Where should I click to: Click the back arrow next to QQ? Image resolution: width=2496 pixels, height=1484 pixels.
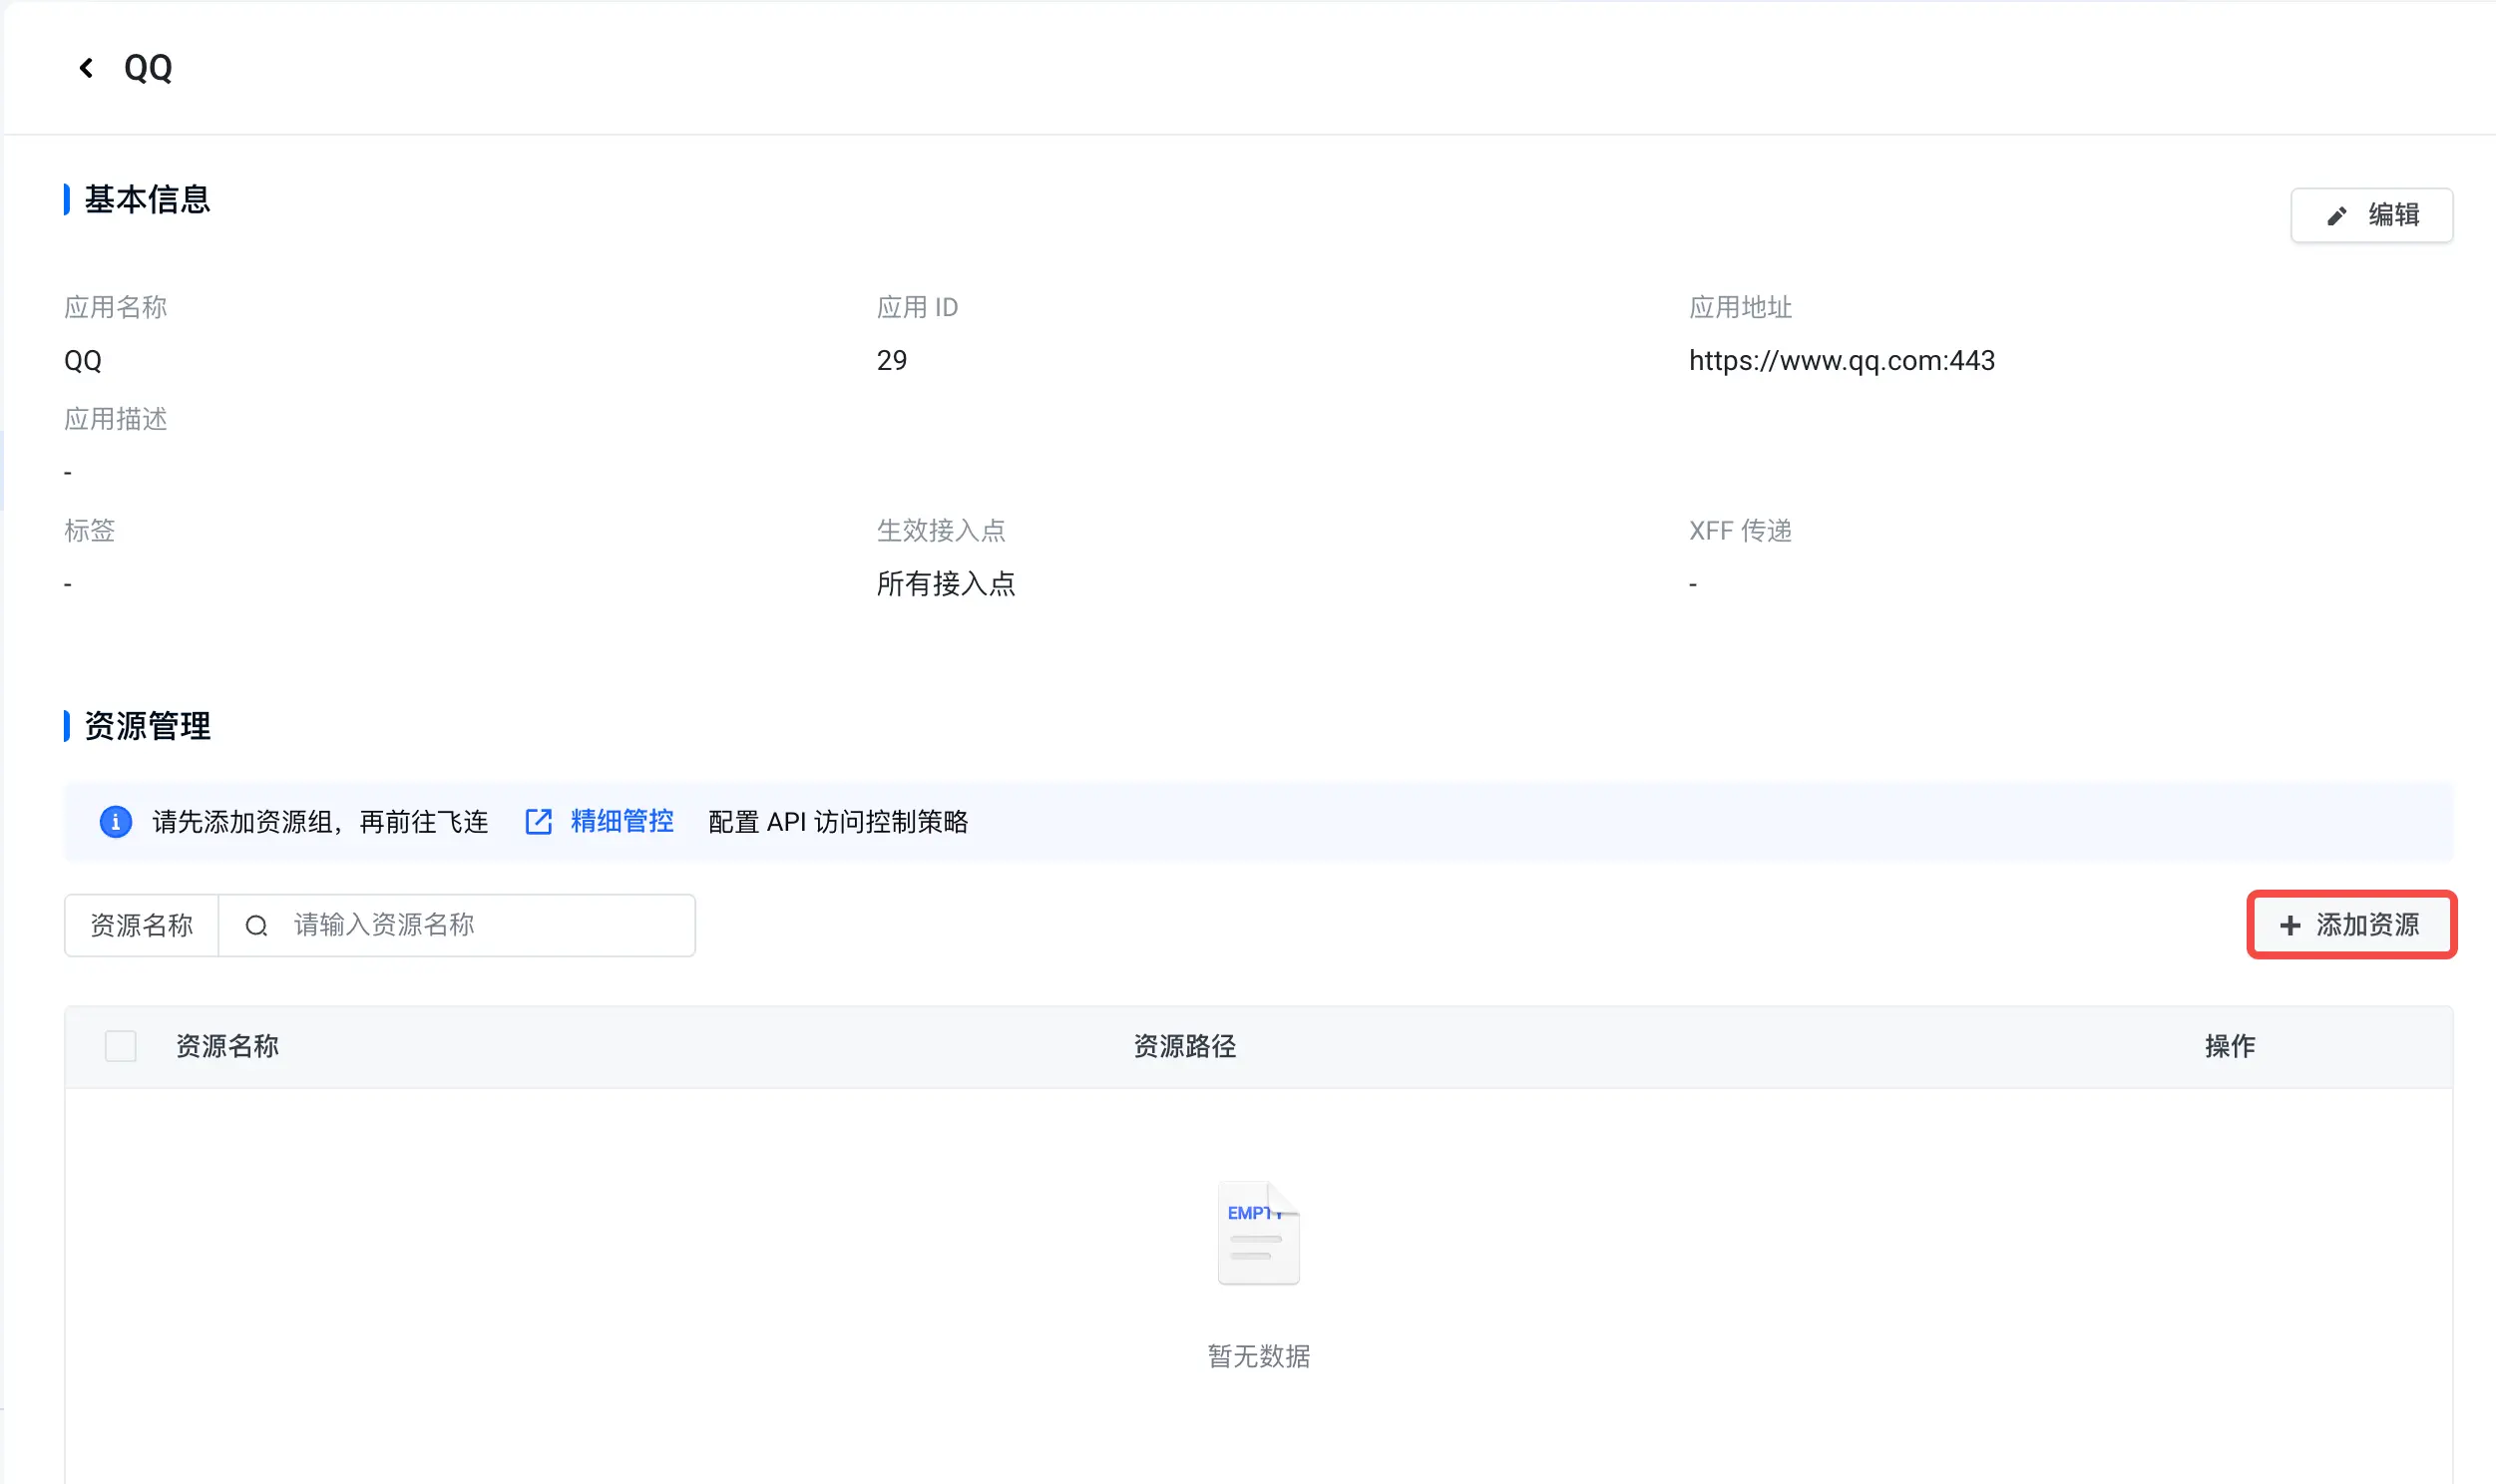coord(86,67)
